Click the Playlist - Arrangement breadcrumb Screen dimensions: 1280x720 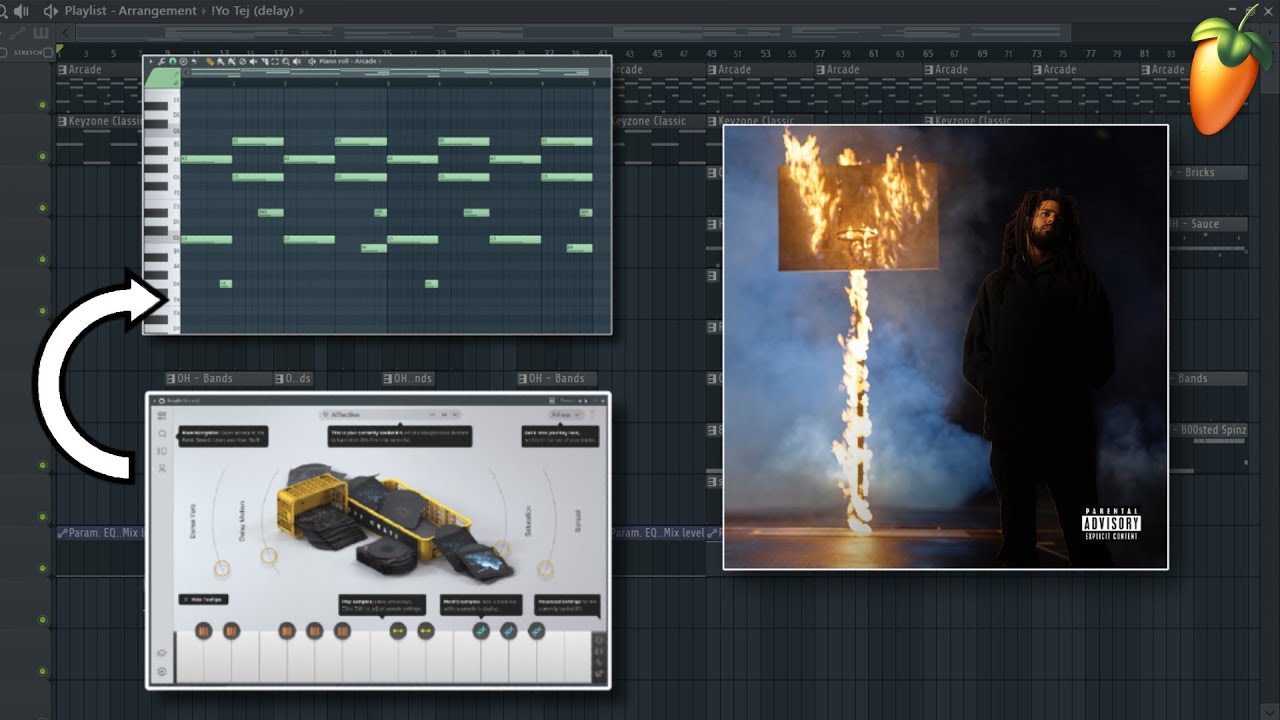coord(130,11)
